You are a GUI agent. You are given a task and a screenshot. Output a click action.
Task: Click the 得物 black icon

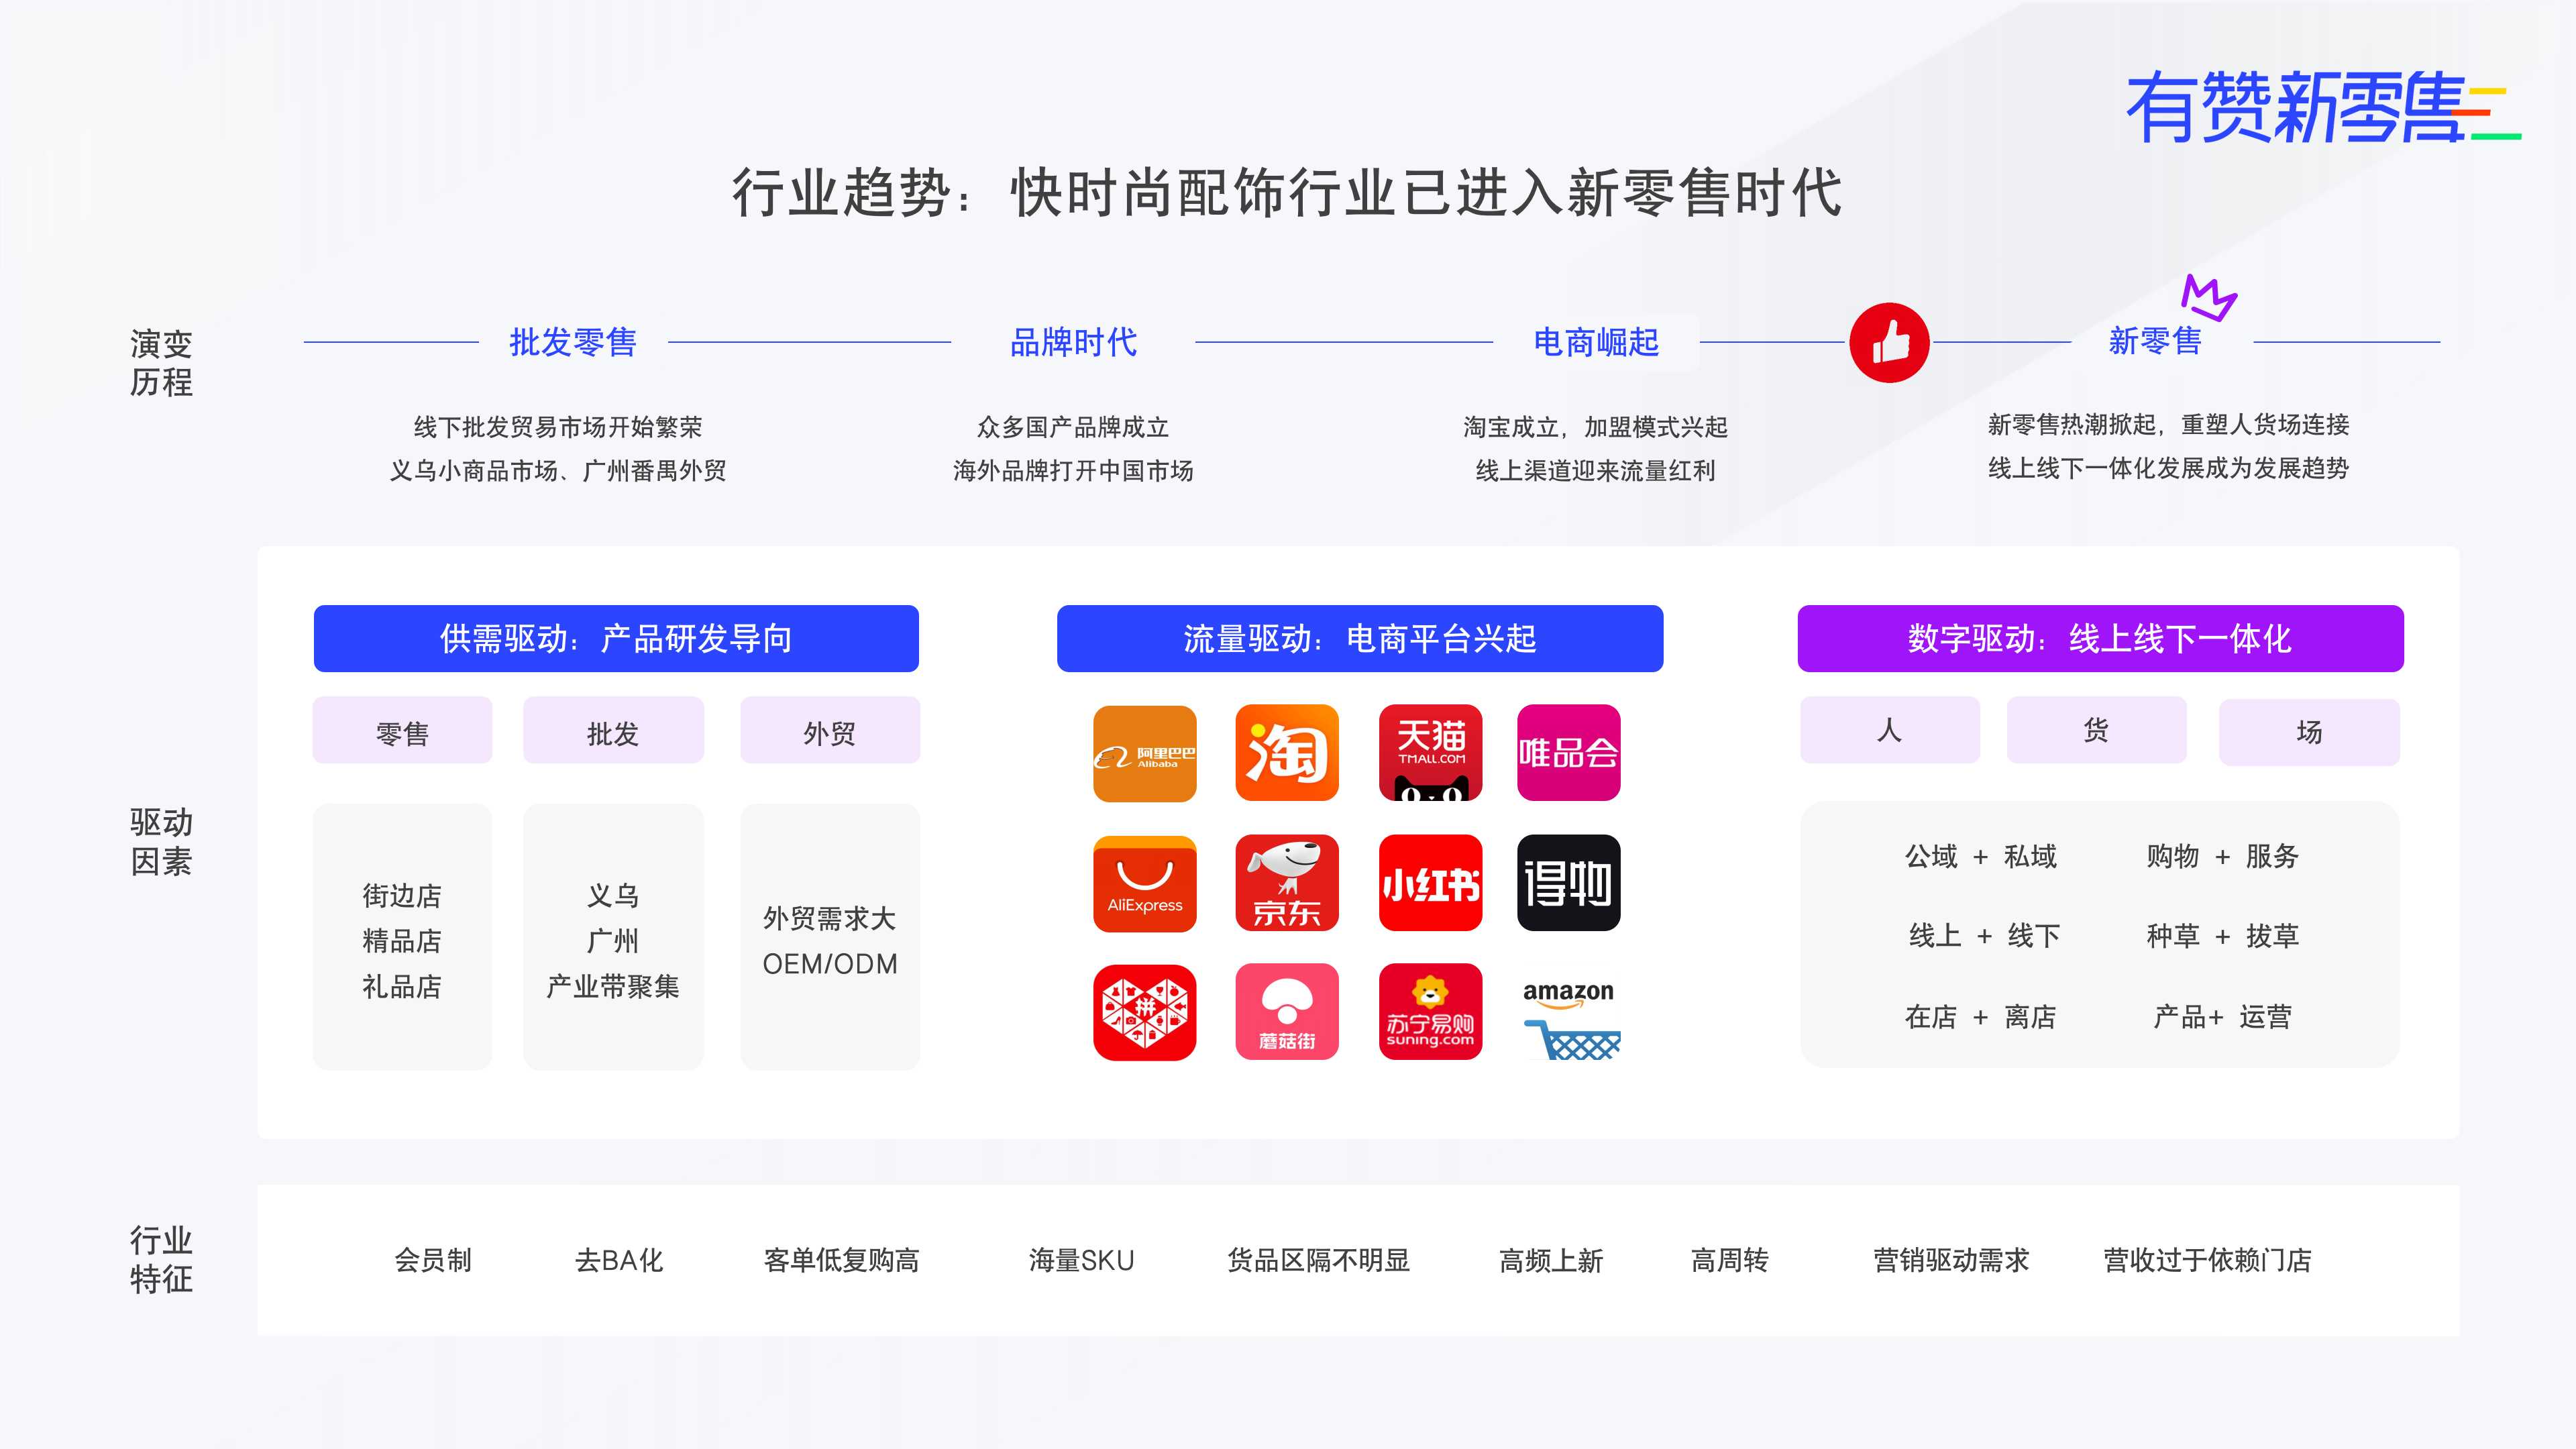click(x=1568, y=883)
